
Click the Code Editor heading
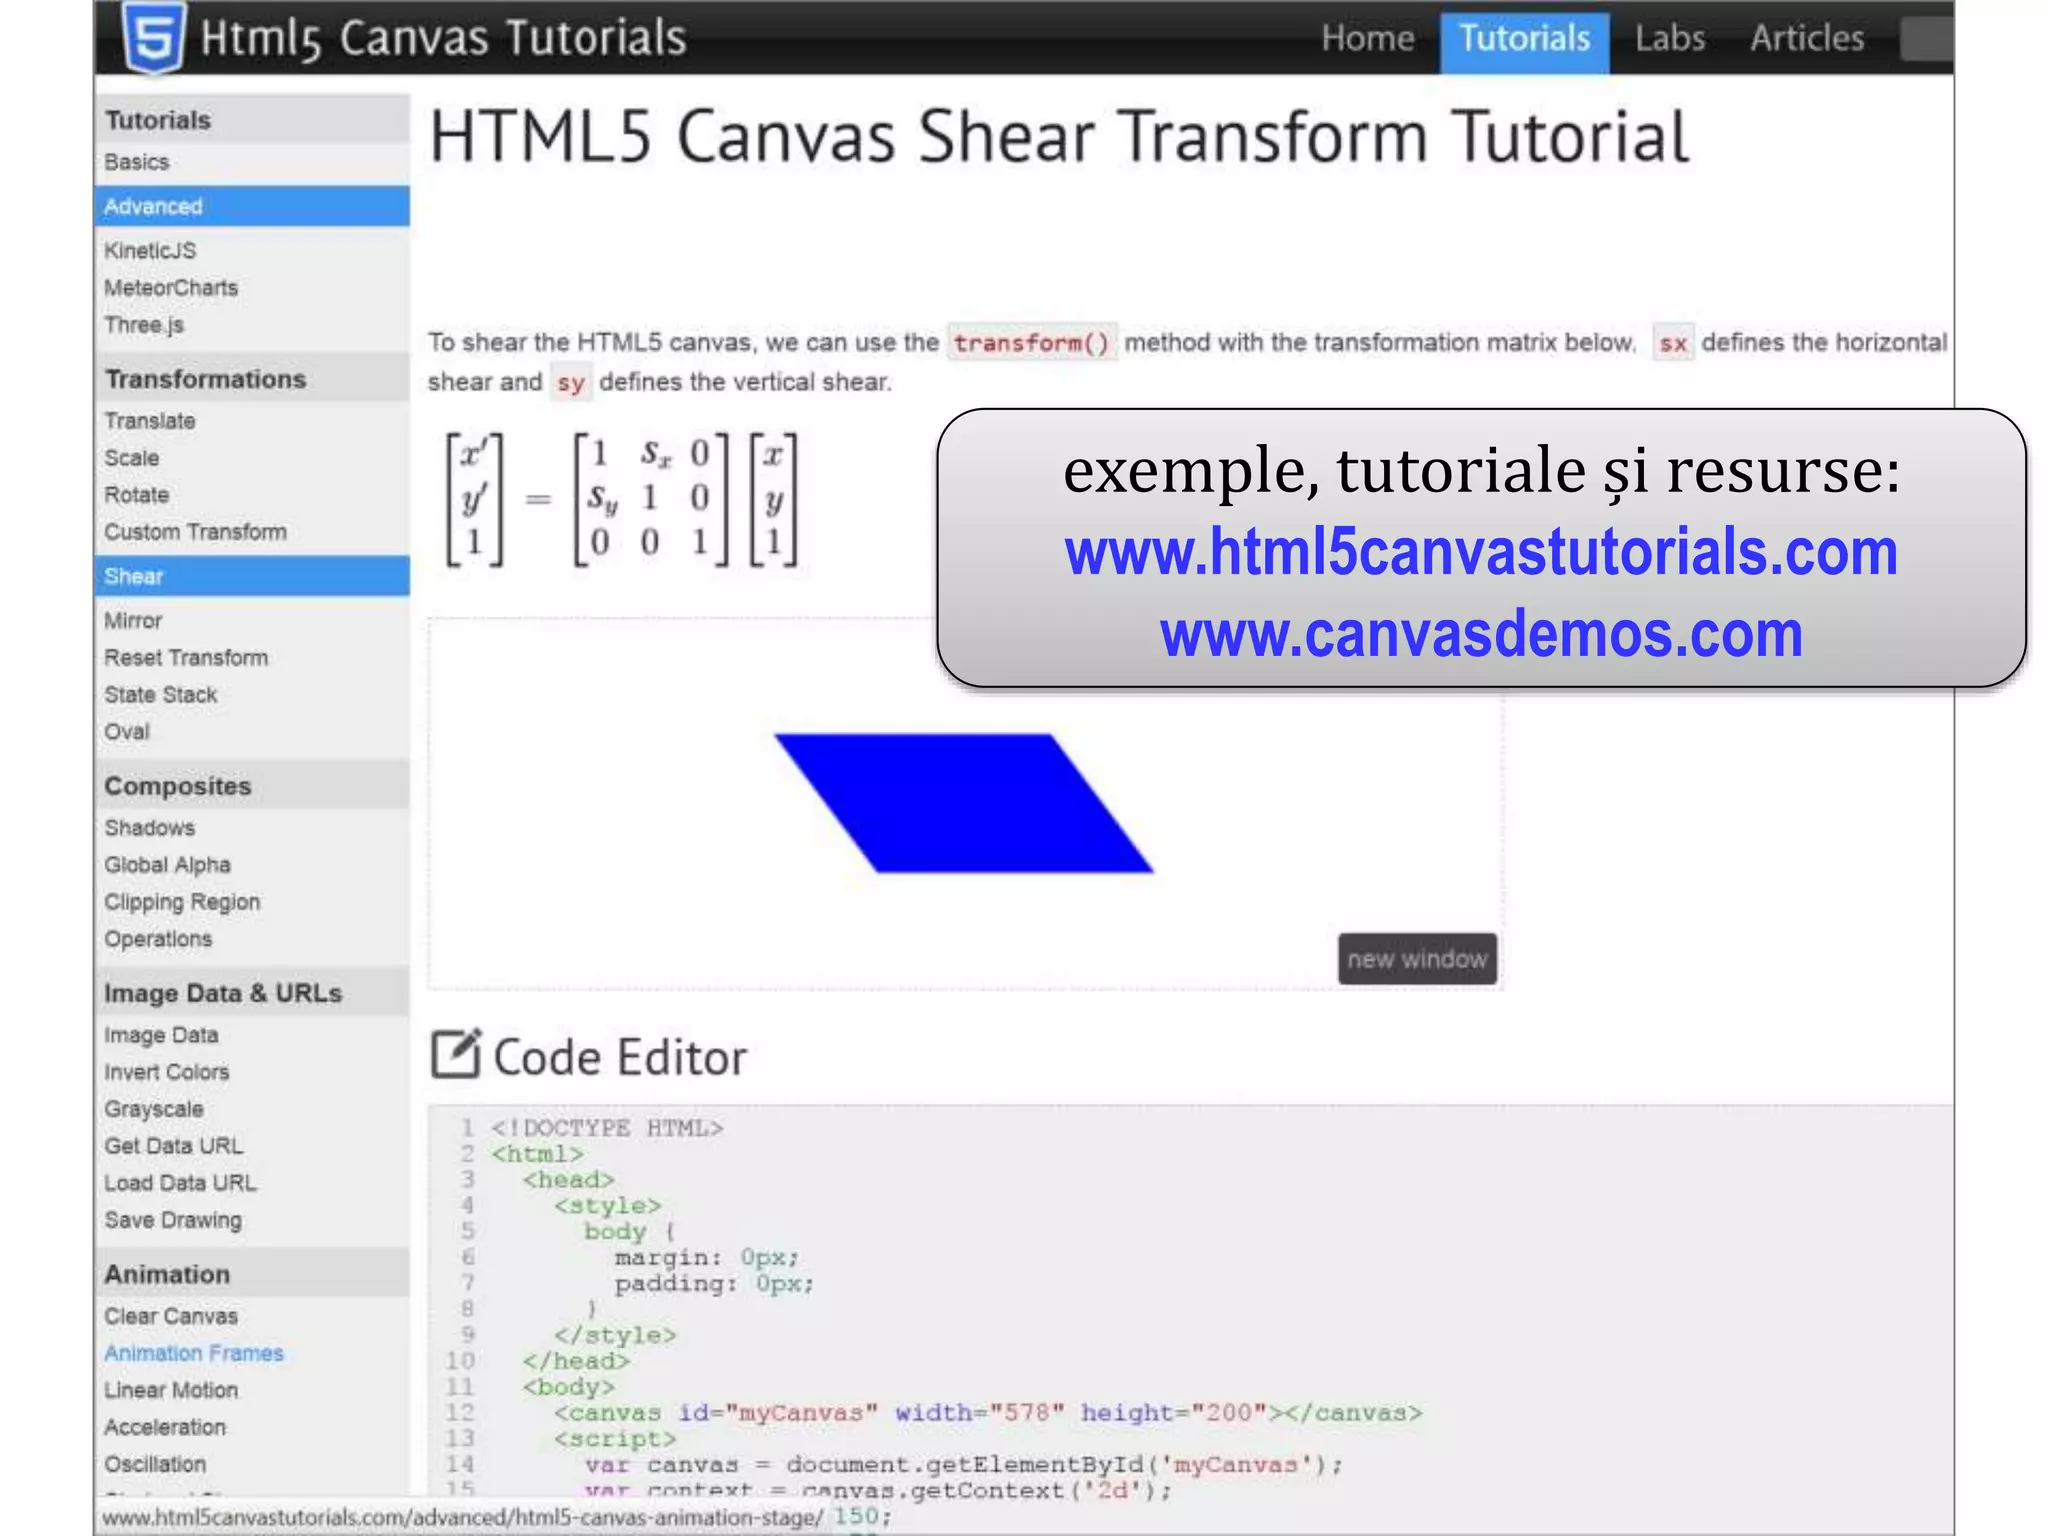(x=620, y=1056)
